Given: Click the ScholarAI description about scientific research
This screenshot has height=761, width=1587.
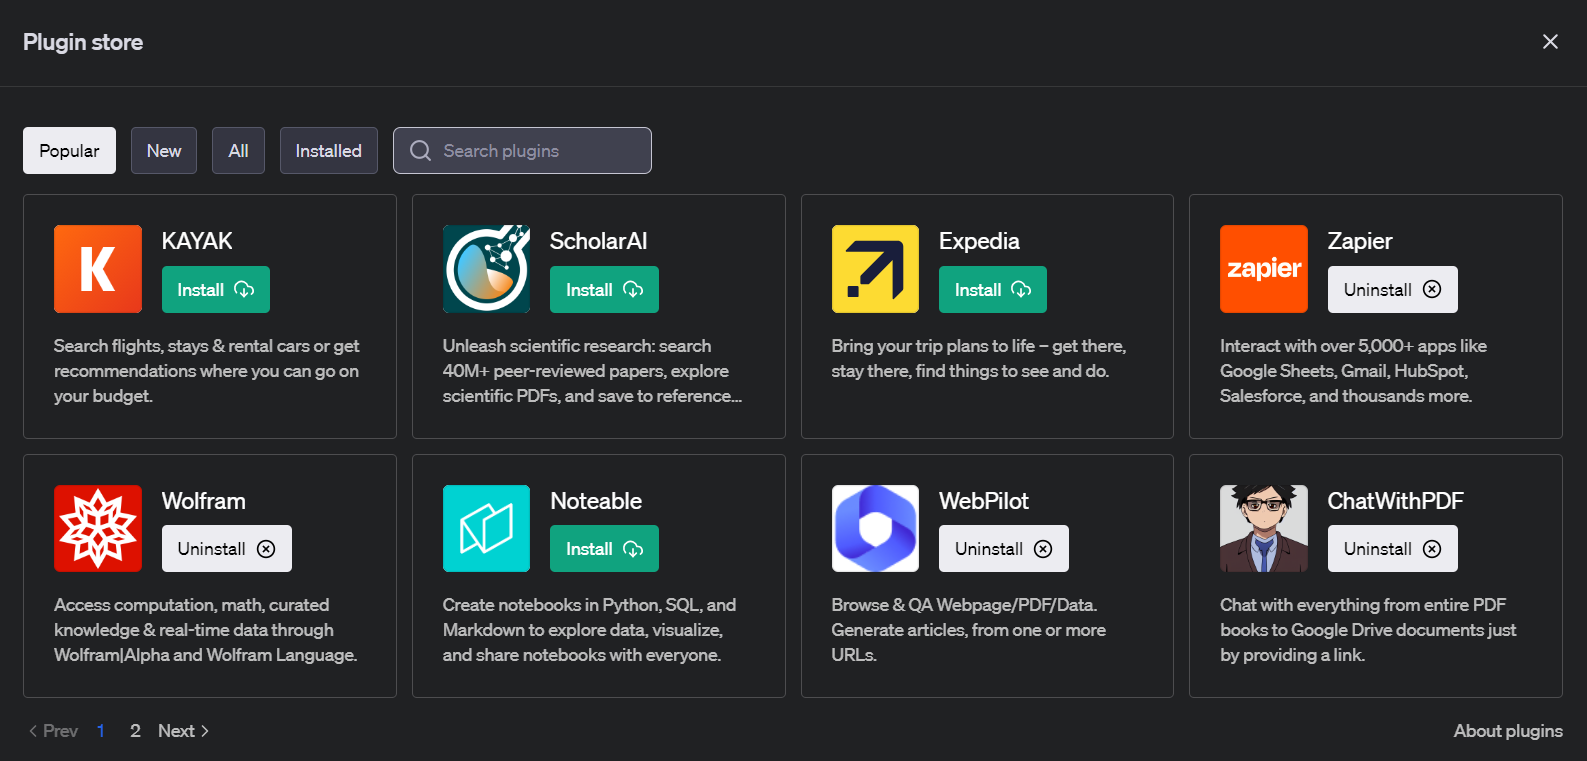Looking at the screenshot, I should coord(593,371).
